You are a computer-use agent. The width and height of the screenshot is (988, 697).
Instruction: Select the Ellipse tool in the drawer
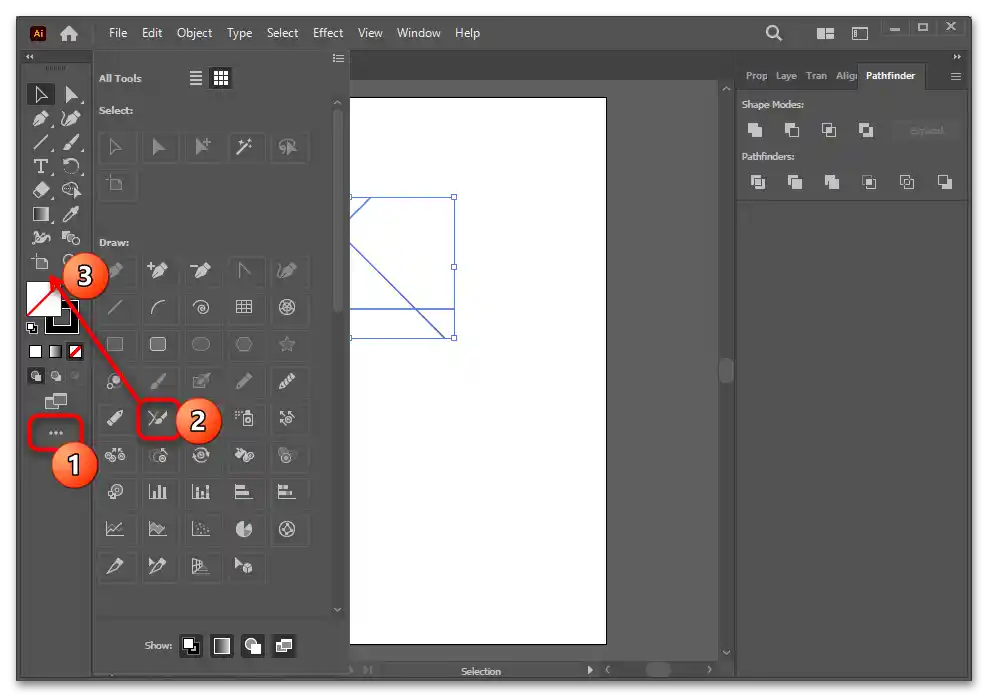tap(201, 344)
